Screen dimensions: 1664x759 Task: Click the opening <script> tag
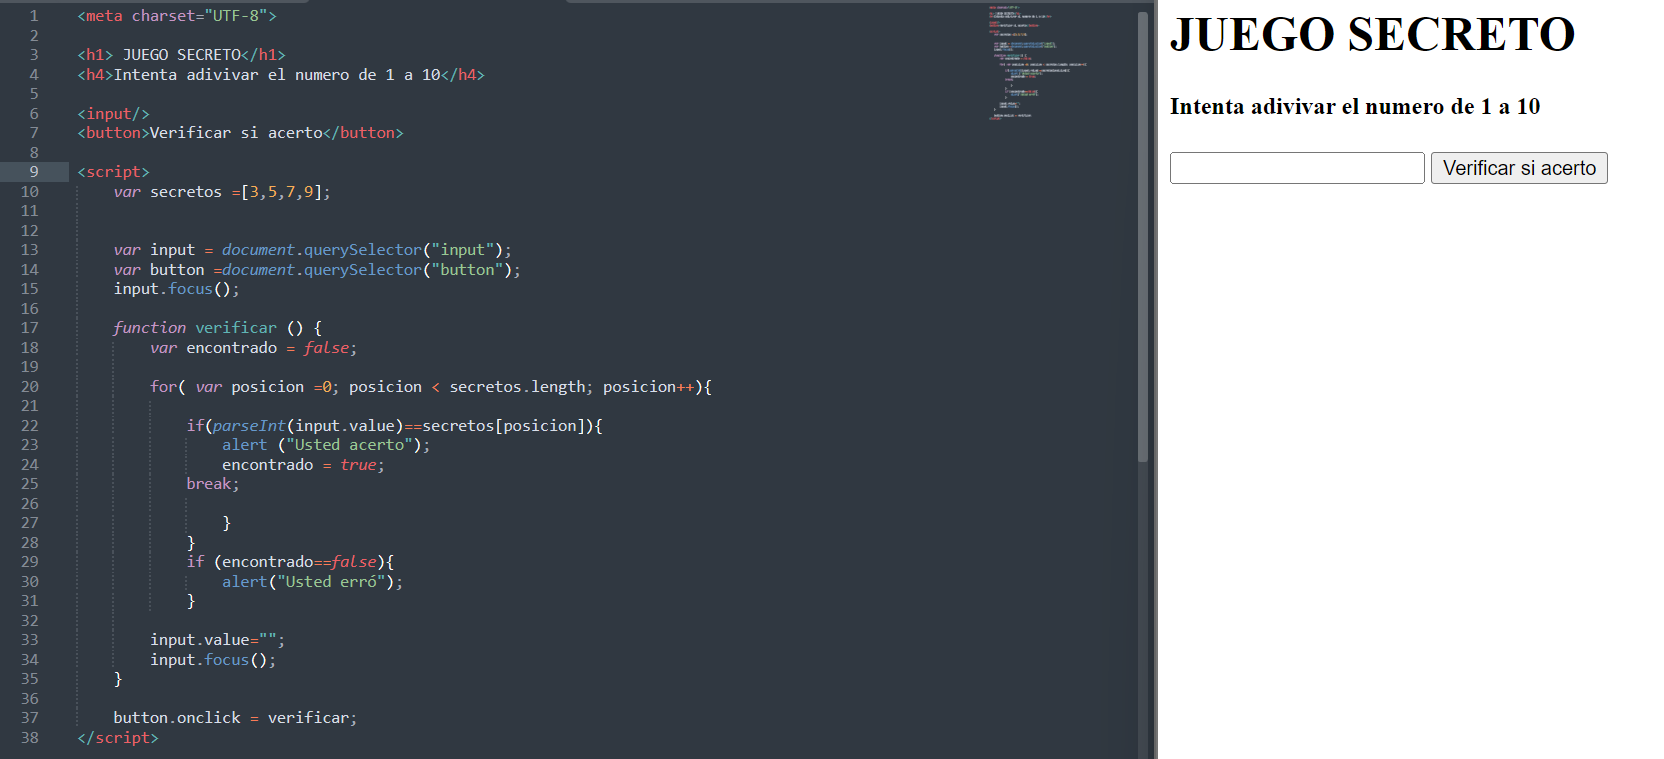click(x=113, y=172)
